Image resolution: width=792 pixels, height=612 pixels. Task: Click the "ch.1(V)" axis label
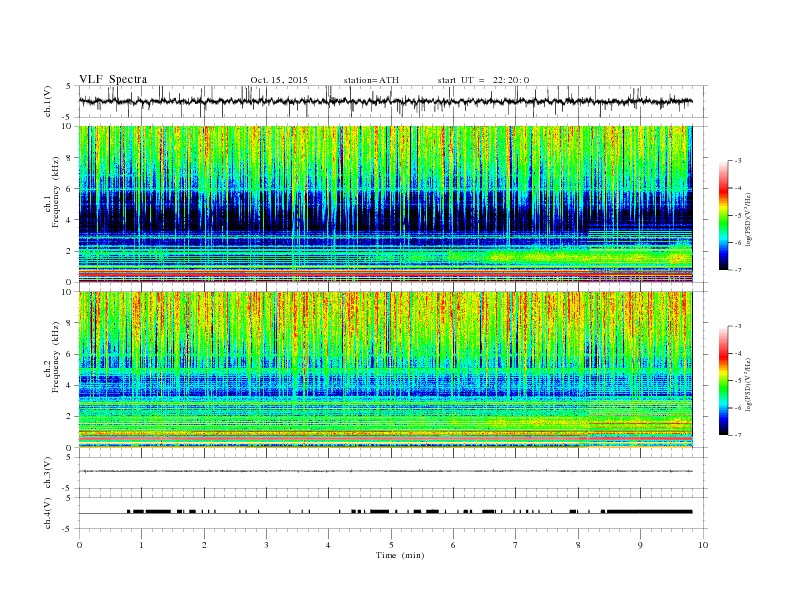[48, 103]
